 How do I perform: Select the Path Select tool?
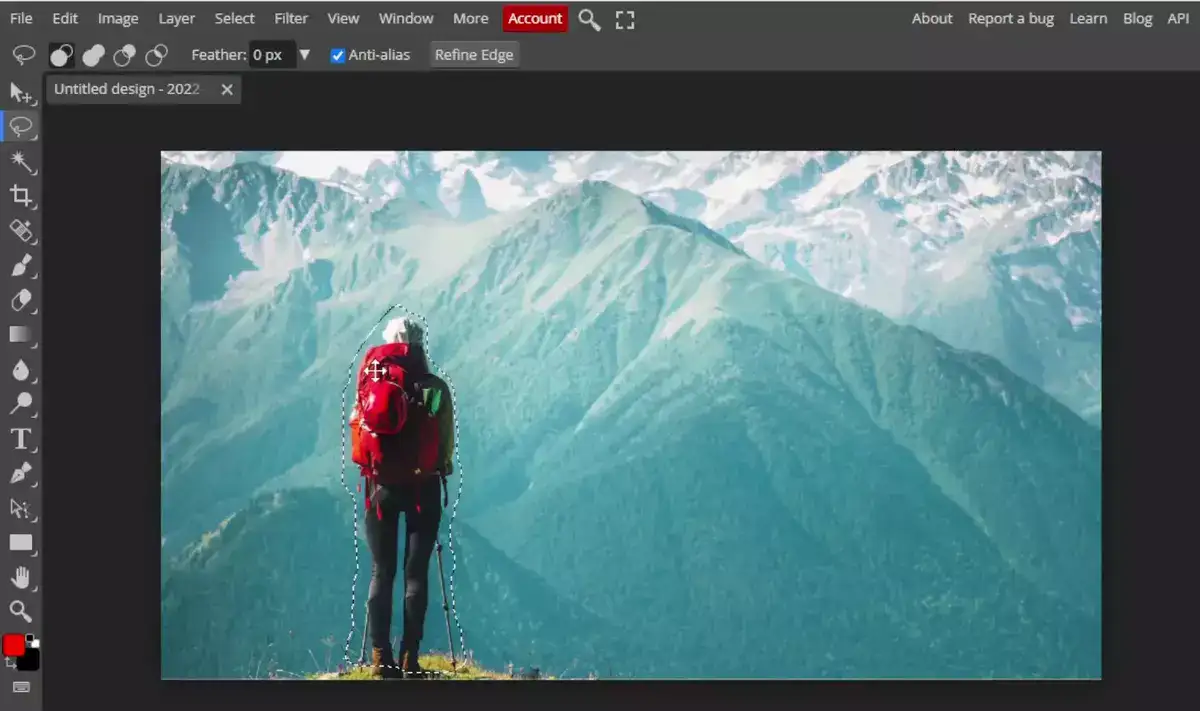21,508
